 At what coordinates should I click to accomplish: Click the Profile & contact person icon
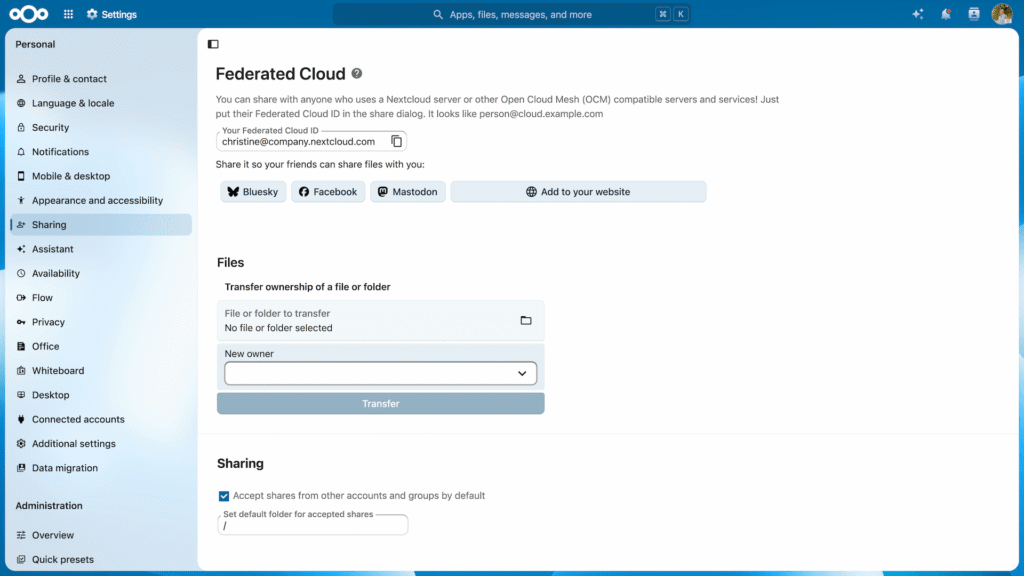coord(21,78)
